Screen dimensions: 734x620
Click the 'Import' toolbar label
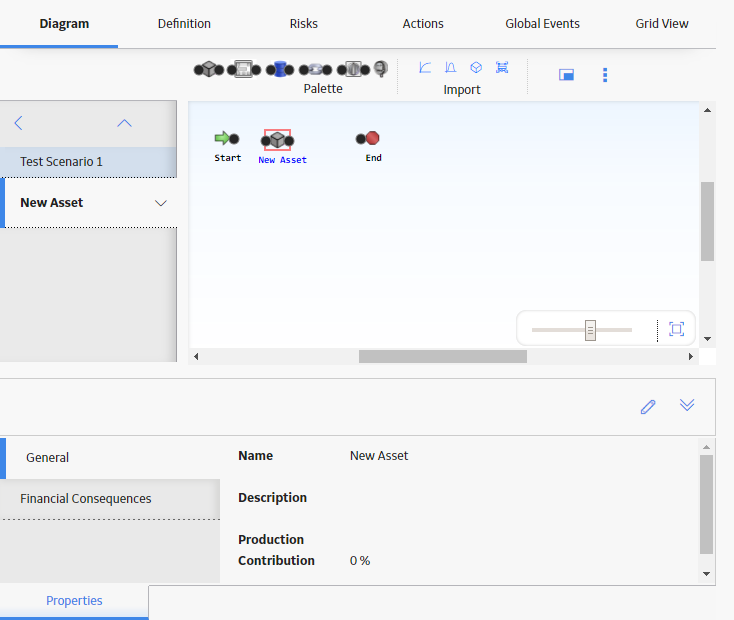pos(462,89)
